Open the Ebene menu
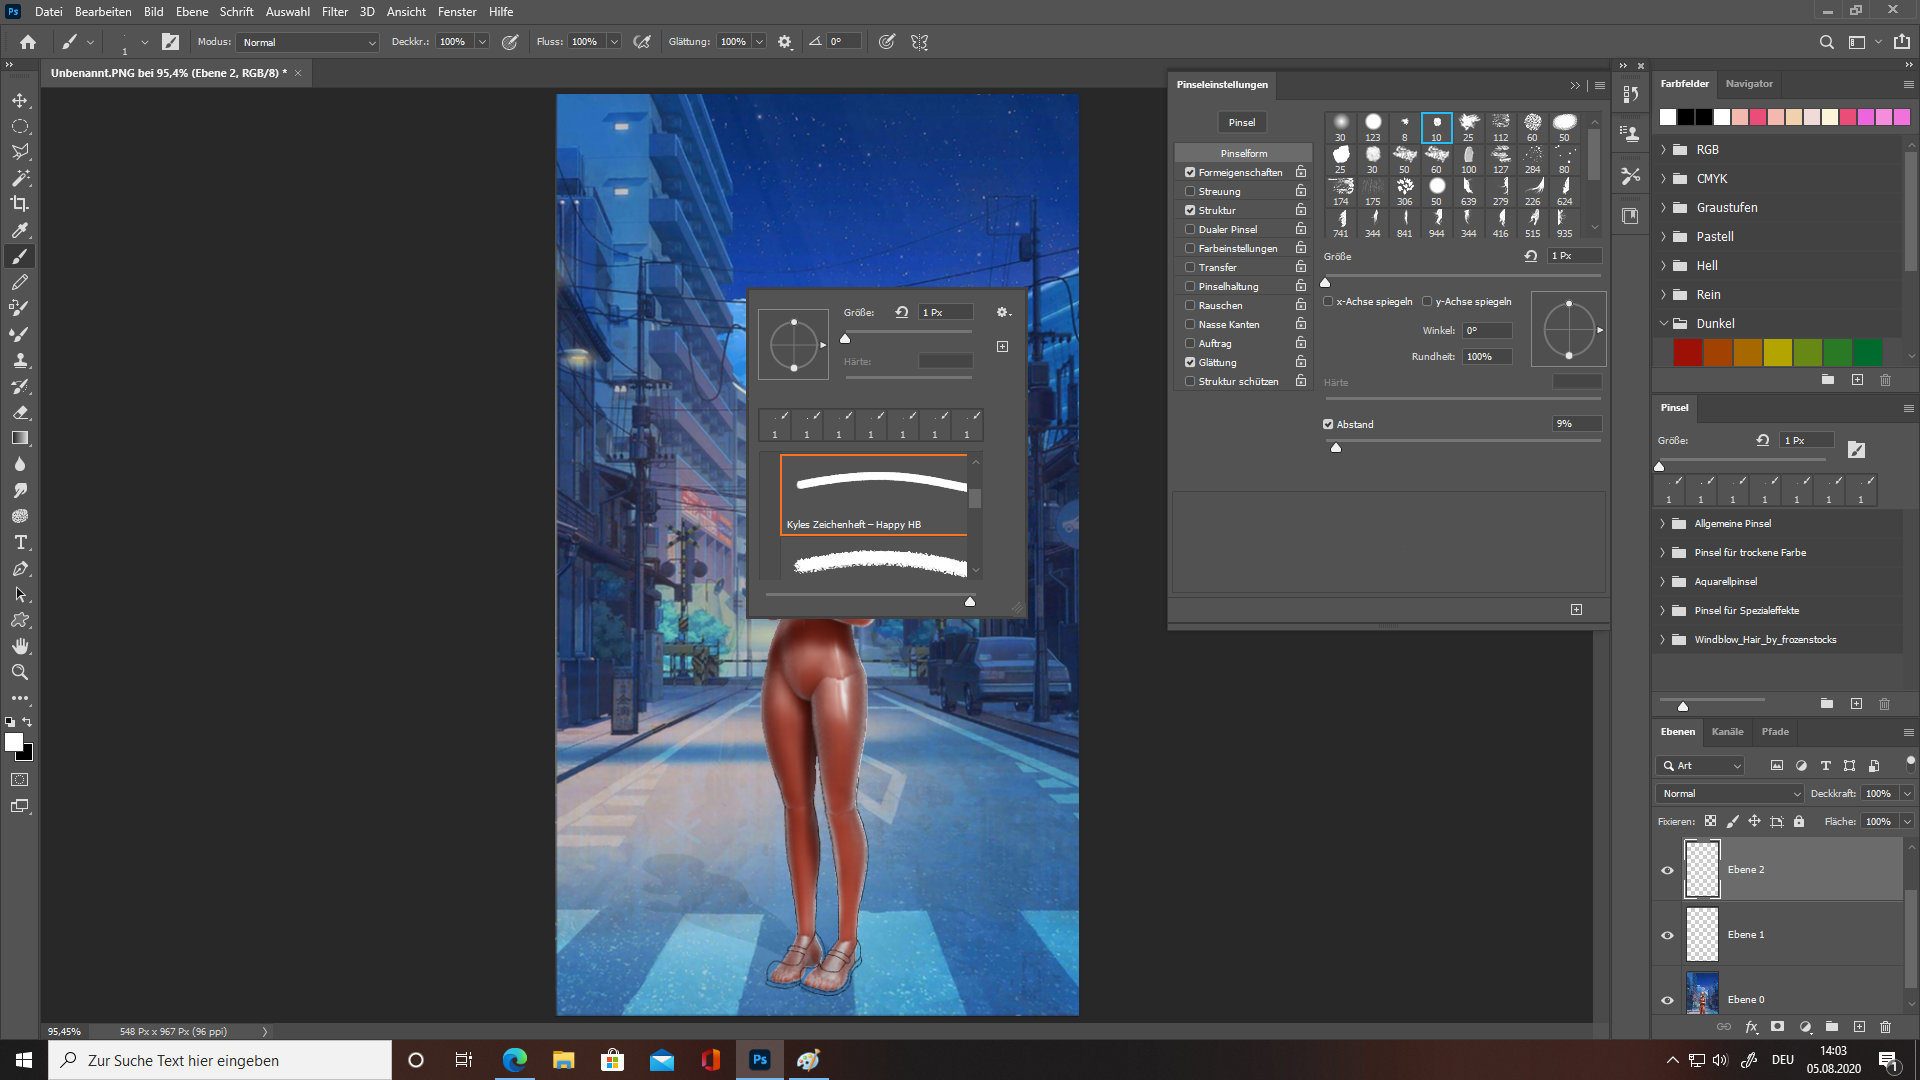Image resolution: width=1920 pixels, height=1080 pixels. (x=192, y=12)
